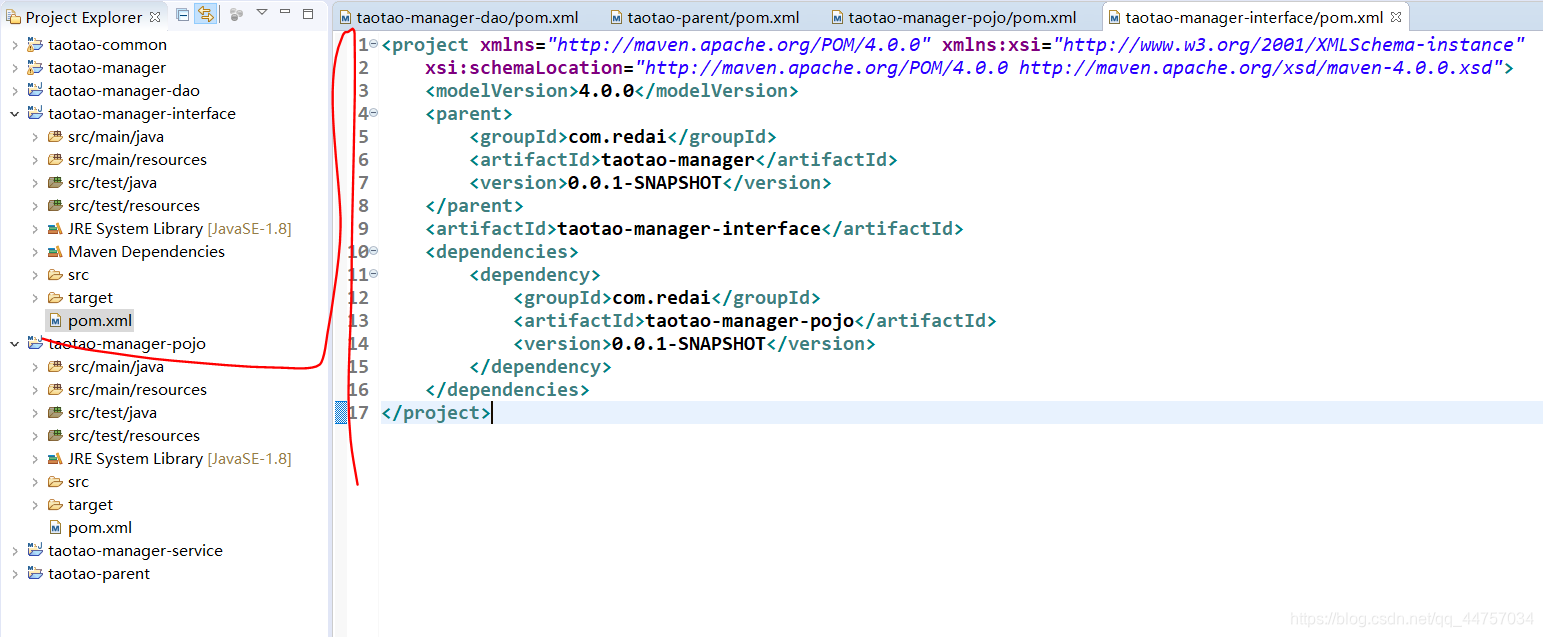
Task: Expand the taotao-manager-service project node
Action: (x=14, y=551)
